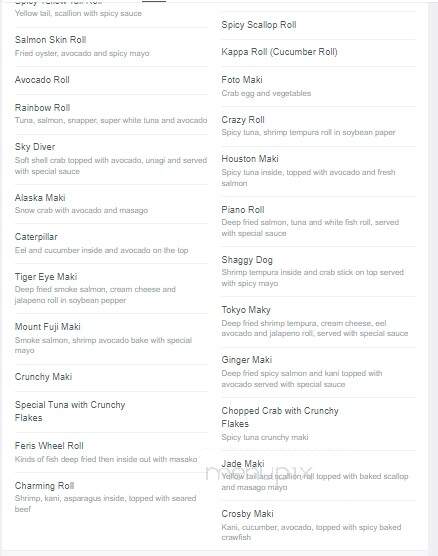Open the Avocado Roll menu item
Image resolution: width=438 pixels, height=556 pixels.
[x=42, y=80]
